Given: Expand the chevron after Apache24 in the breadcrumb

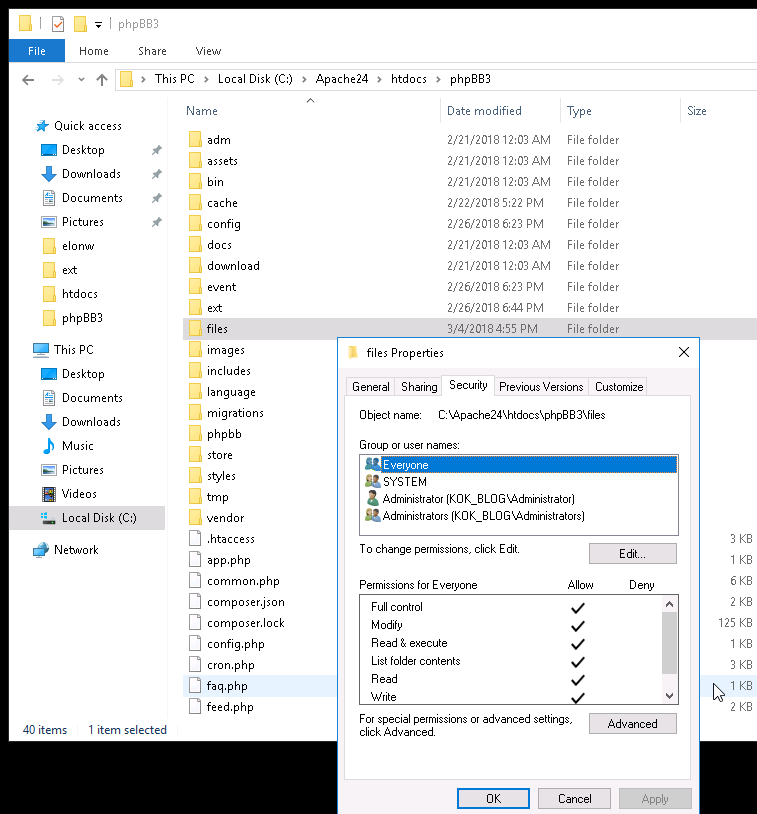Looking at the screenshot, I should tap(380, 79).
